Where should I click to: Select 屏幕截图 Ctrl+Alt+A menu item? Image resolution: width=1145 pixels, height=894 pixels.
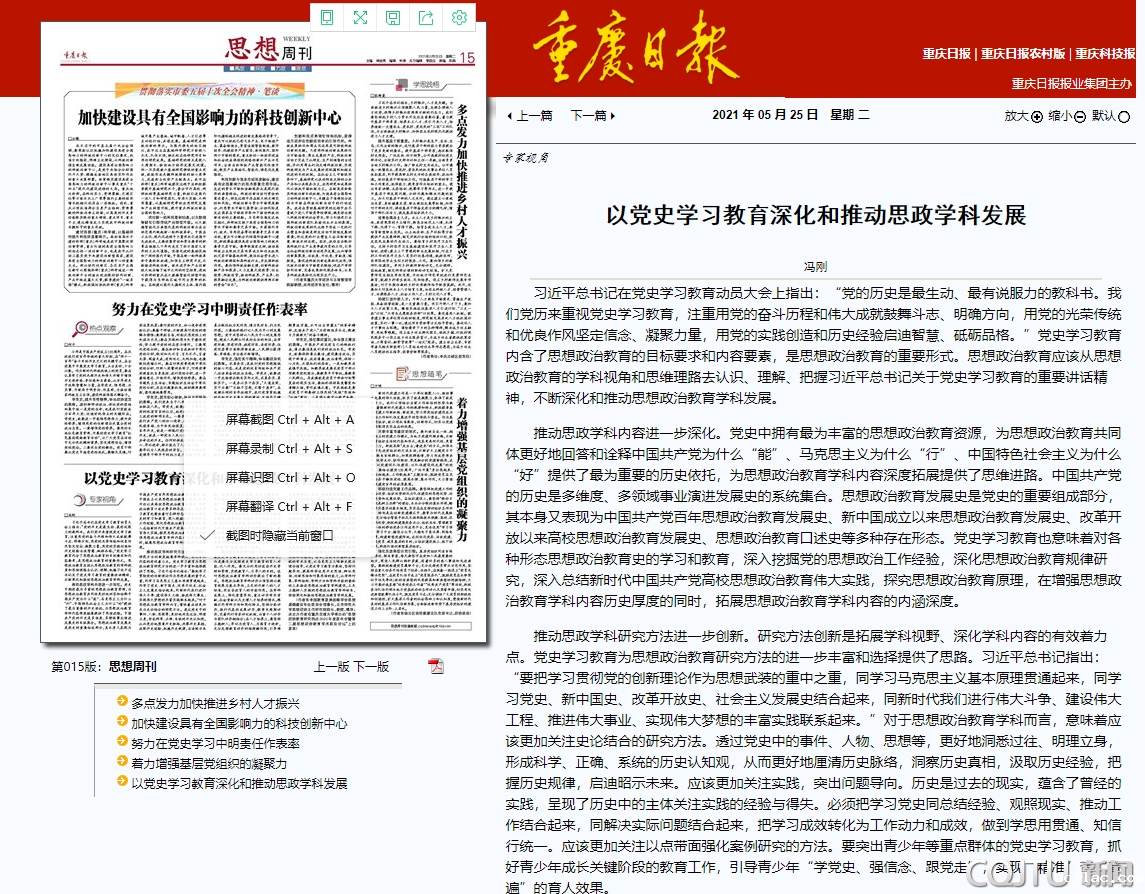(x=289, y=420)
